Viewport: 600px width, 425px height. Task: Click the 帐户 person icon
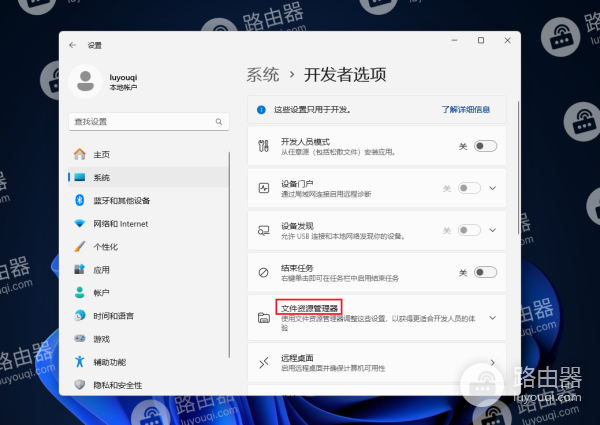(80, 293)
